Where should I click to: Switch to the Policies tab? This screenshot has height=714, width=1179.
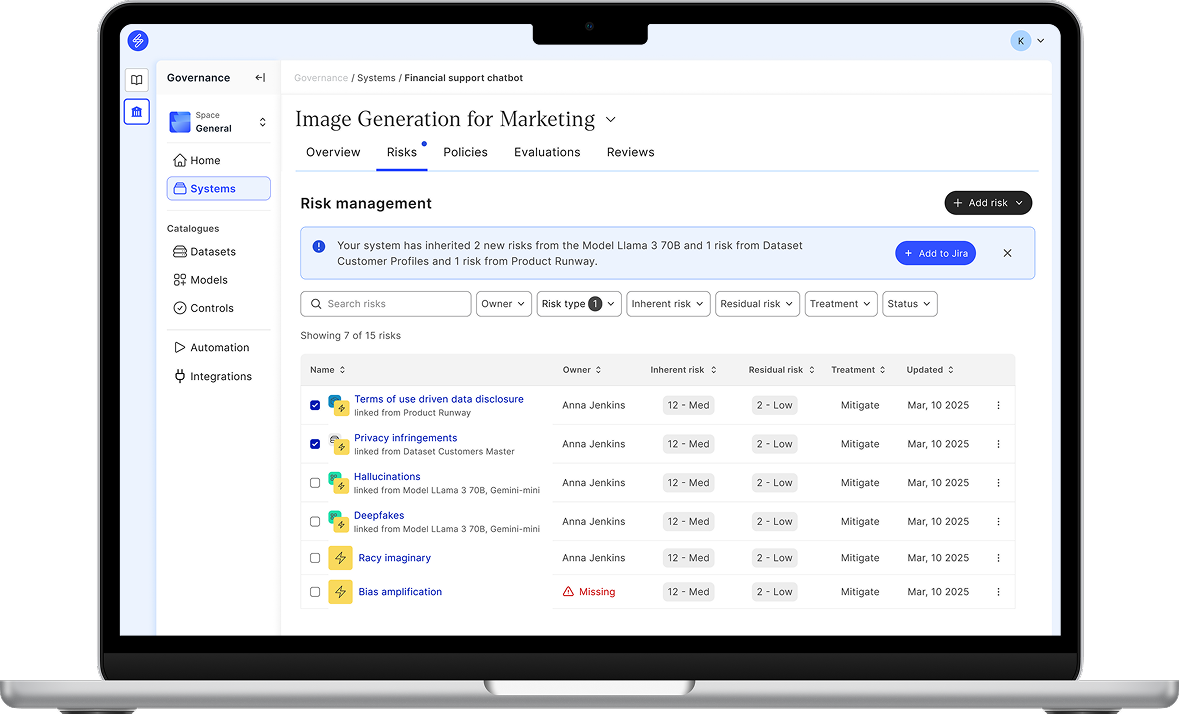pyautogui.click(x=465, y=152)
